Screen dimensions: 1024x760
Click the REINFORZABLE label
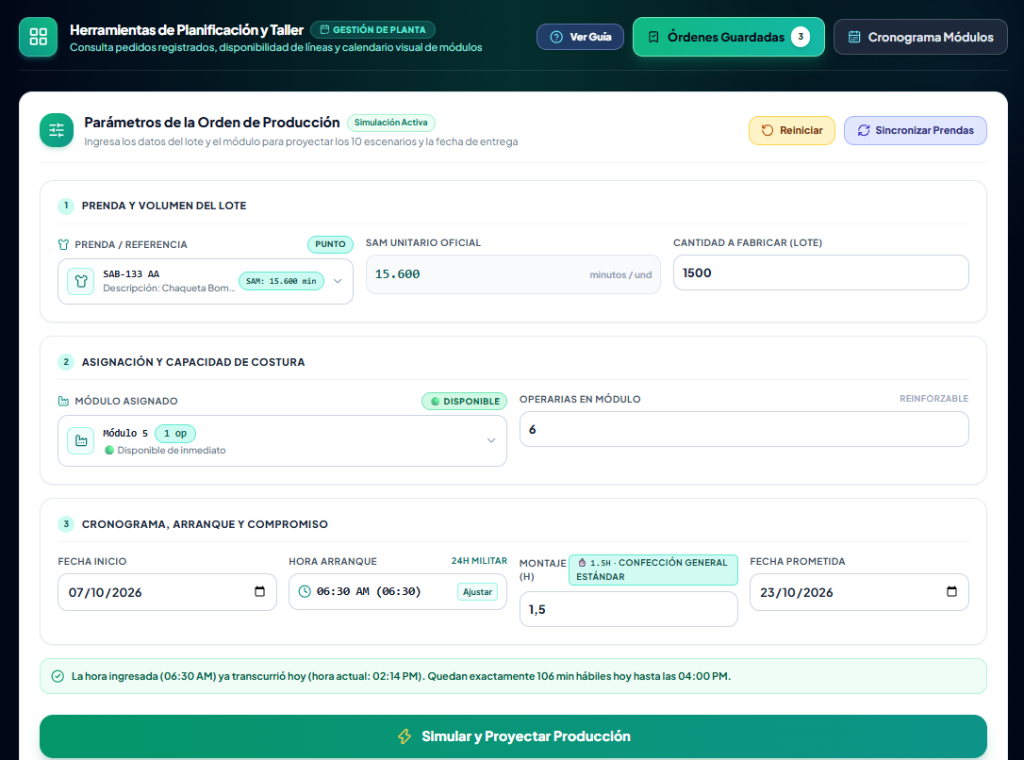pyautogui.click(x=934, y=398)
